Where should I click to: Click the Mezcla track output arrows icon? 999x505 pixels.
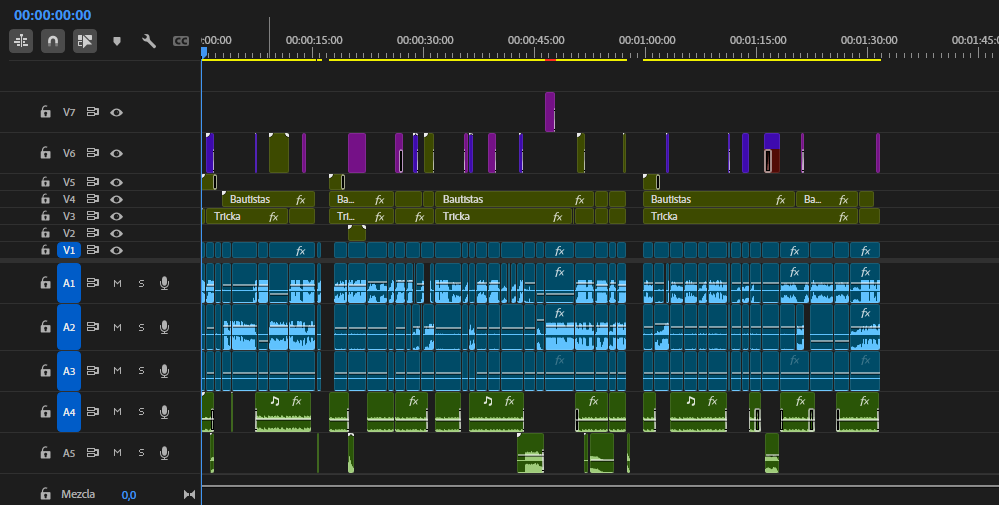tap(189, 494)
